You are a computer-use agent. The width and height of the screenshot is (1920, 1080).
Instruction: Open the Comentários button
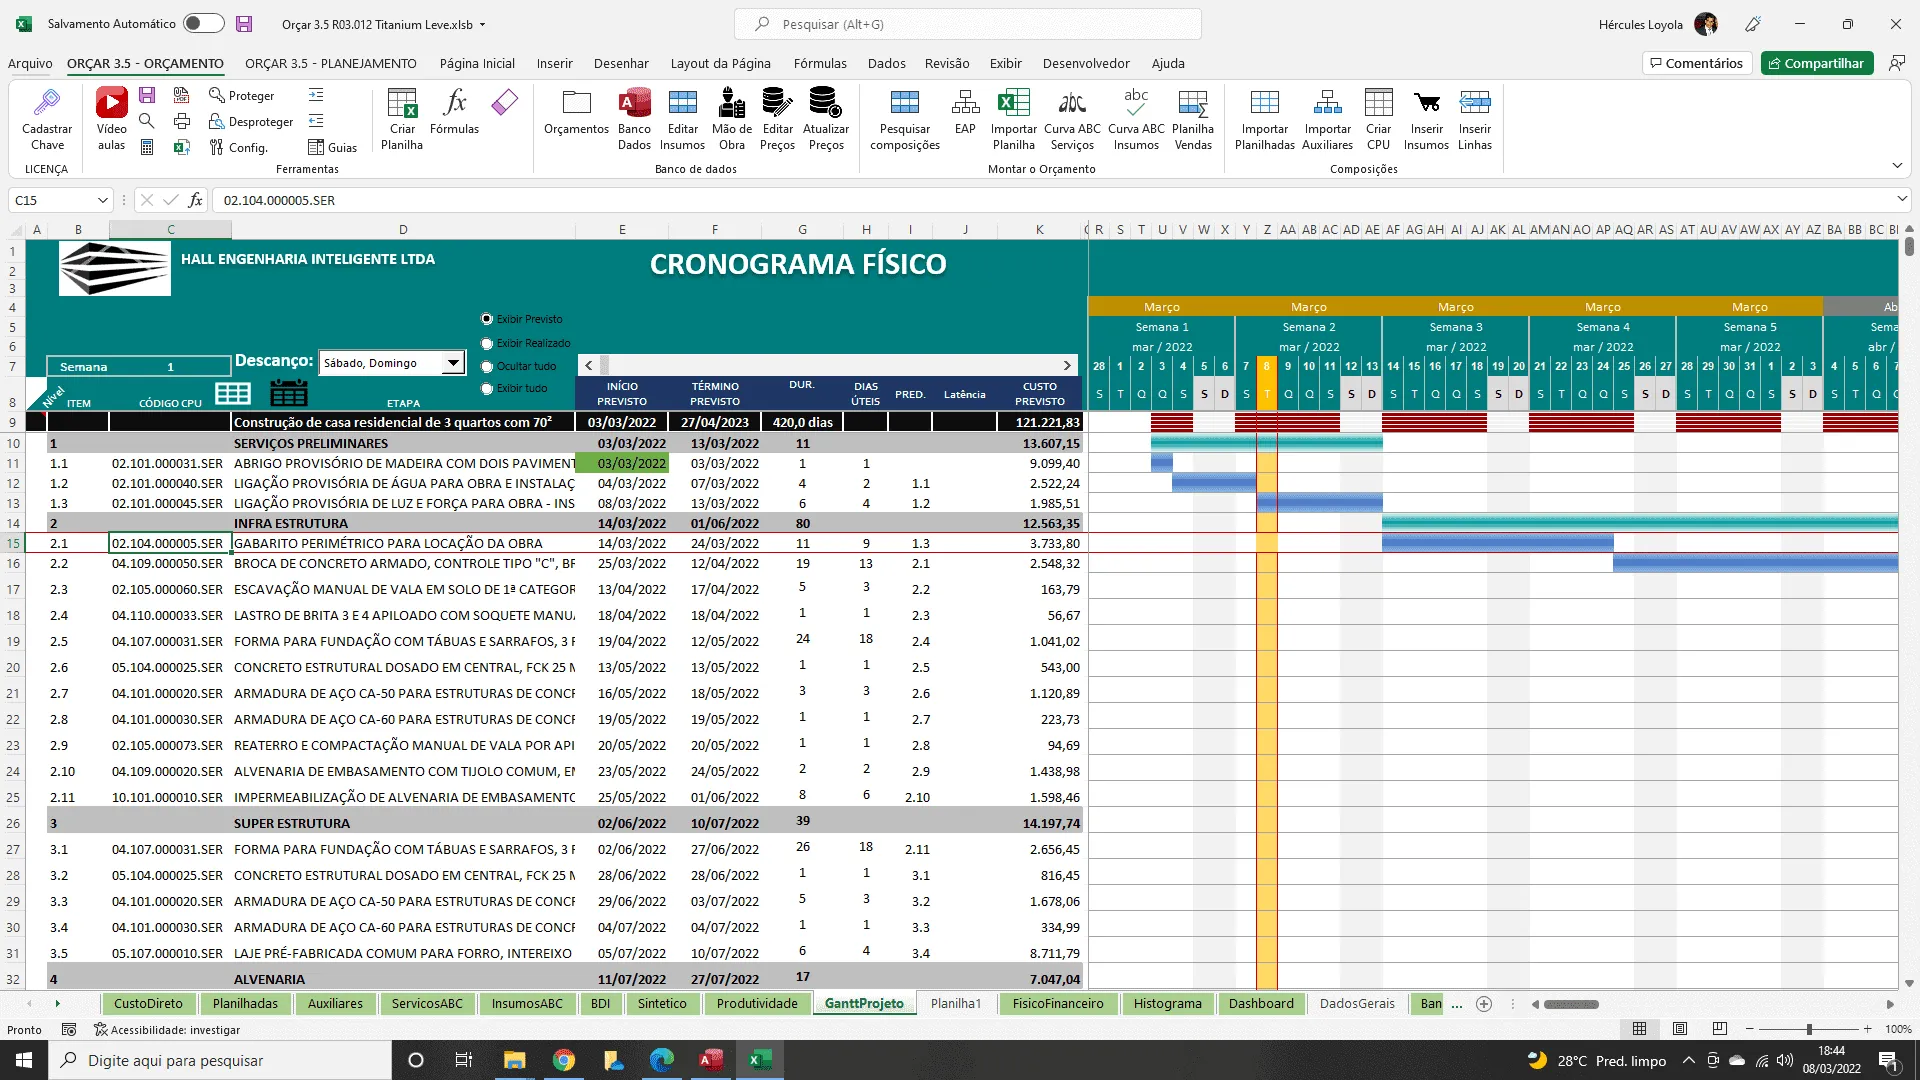click(1696, 63)
